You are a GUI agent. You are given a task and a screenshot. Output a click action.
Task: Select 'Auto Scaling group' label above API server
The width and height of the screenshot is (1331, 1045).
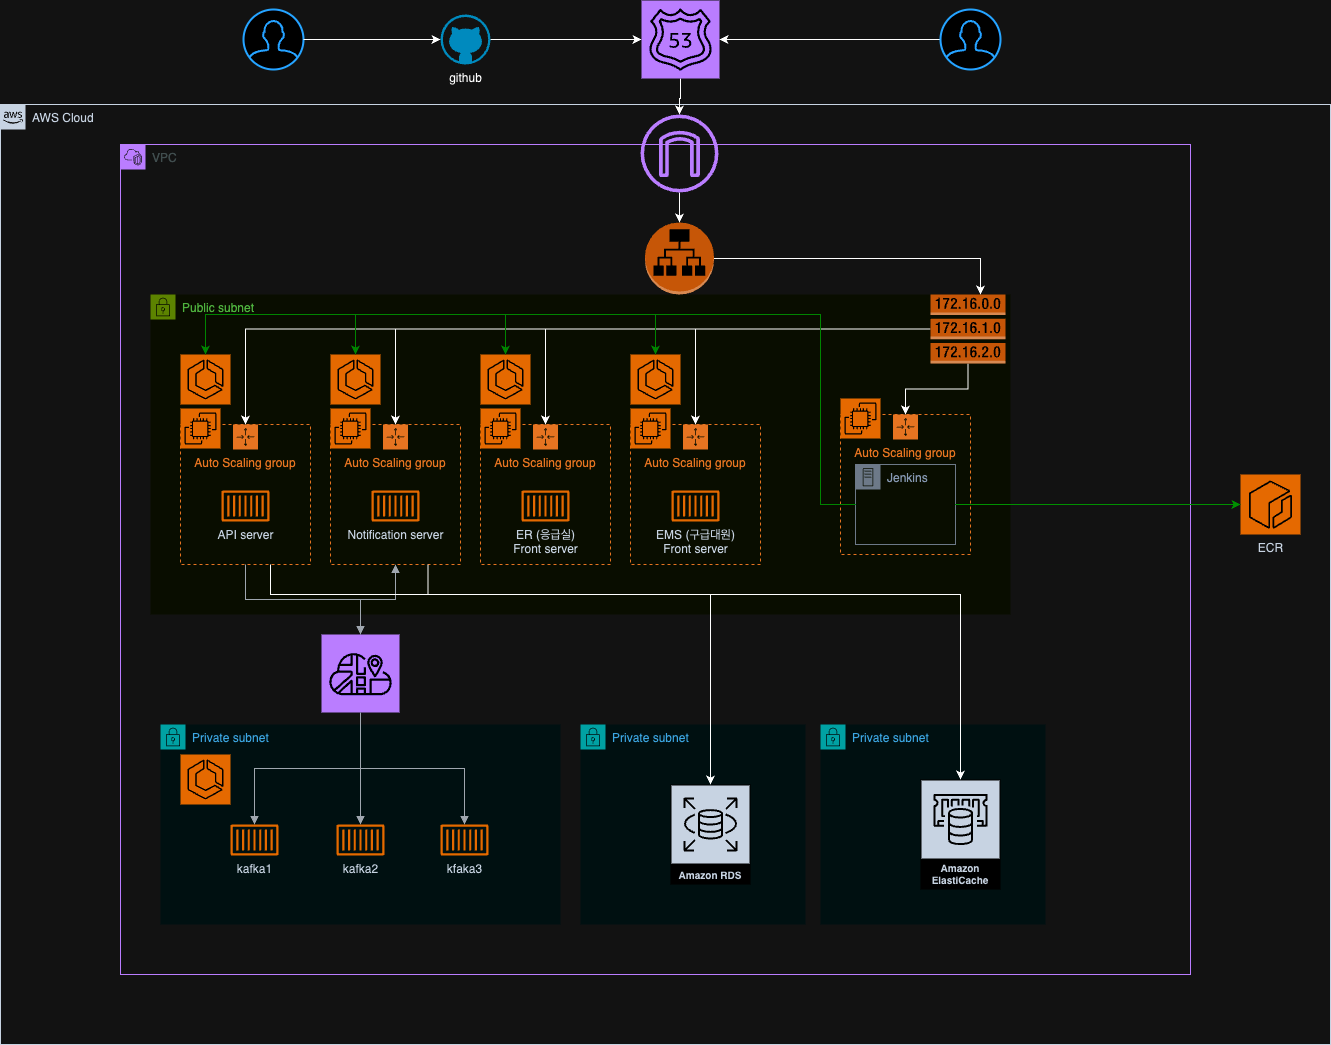[245, 463]
